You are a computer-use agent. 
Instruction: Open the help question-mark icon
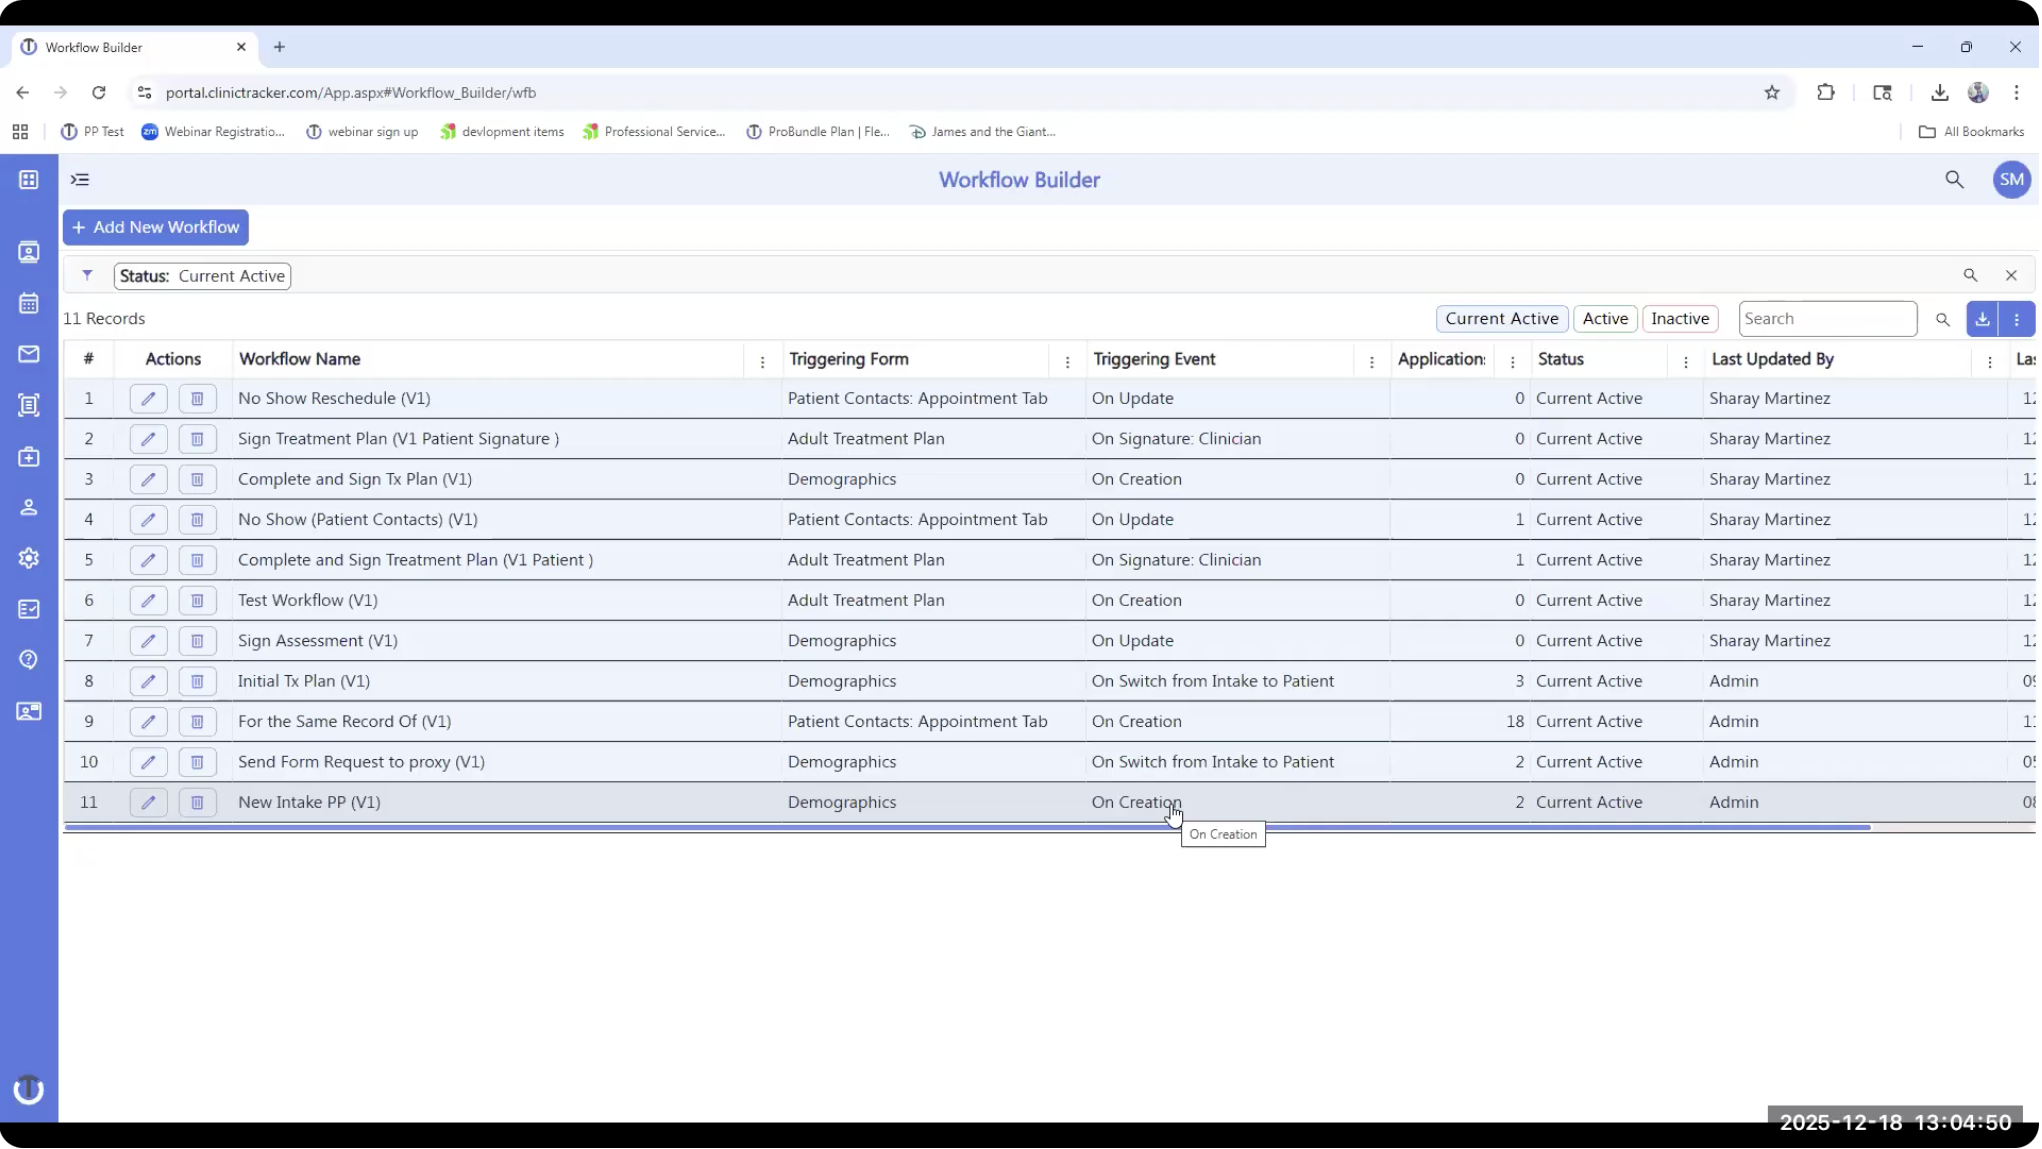coord(28,660)
